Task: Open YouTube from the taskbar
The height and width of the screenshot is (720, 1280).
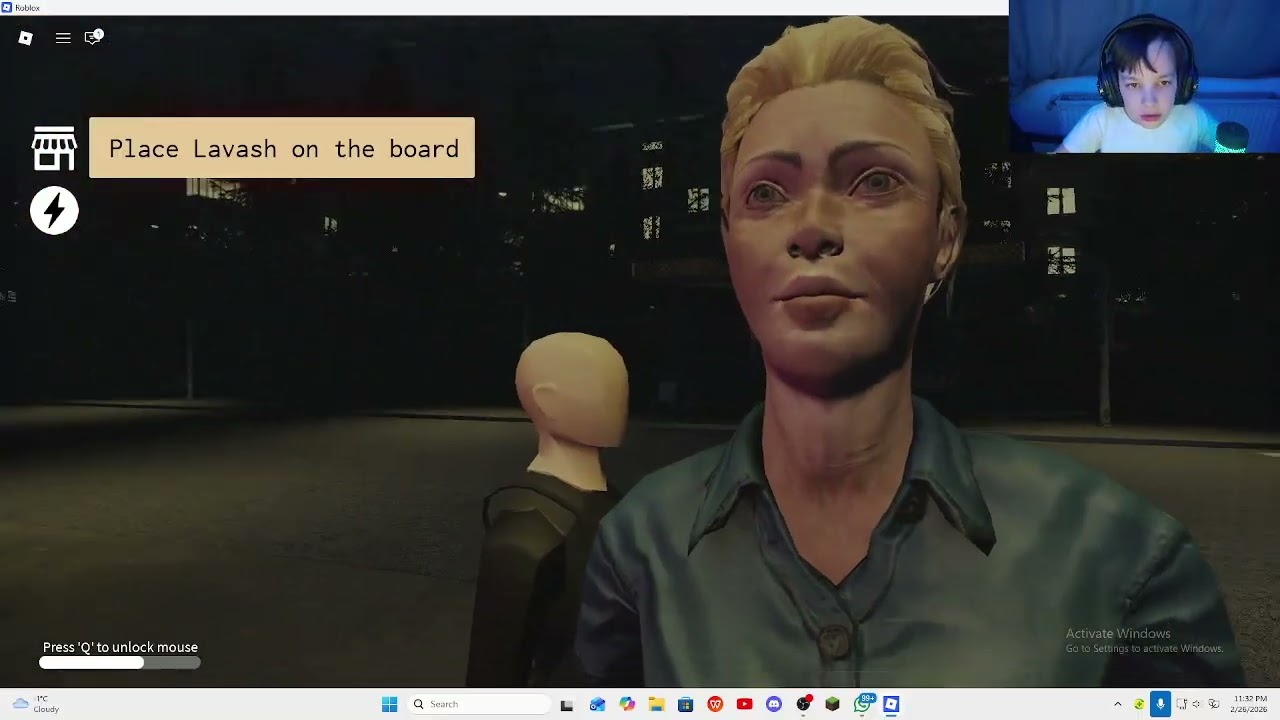Action: (x=744, y=704)
